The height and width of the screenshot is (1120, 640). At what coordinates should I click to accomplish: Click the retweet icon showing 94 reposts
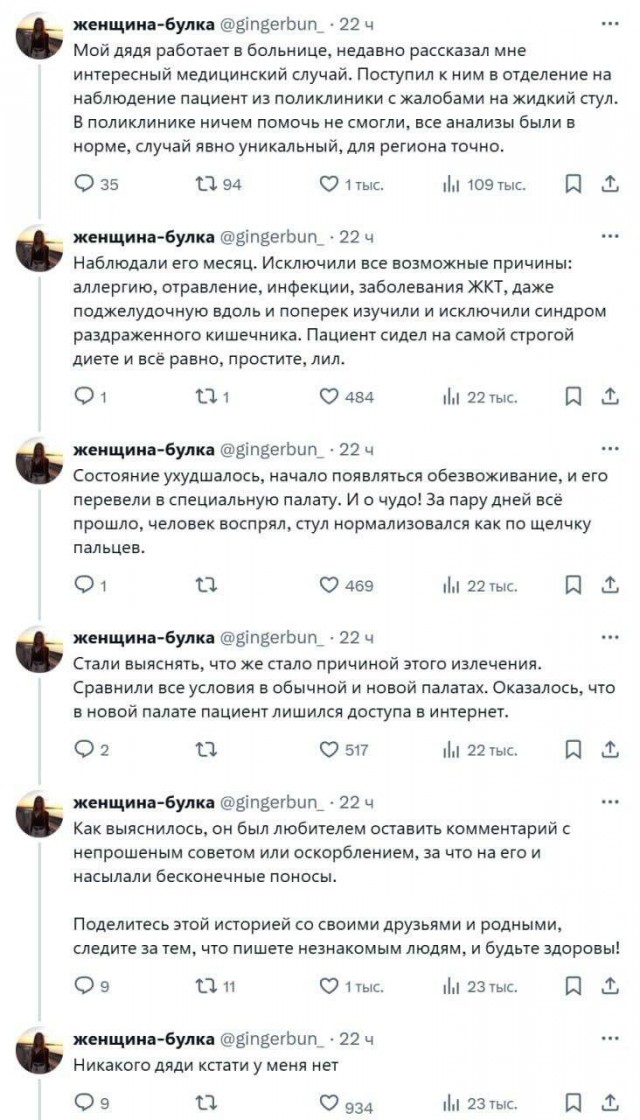point(206,183)
